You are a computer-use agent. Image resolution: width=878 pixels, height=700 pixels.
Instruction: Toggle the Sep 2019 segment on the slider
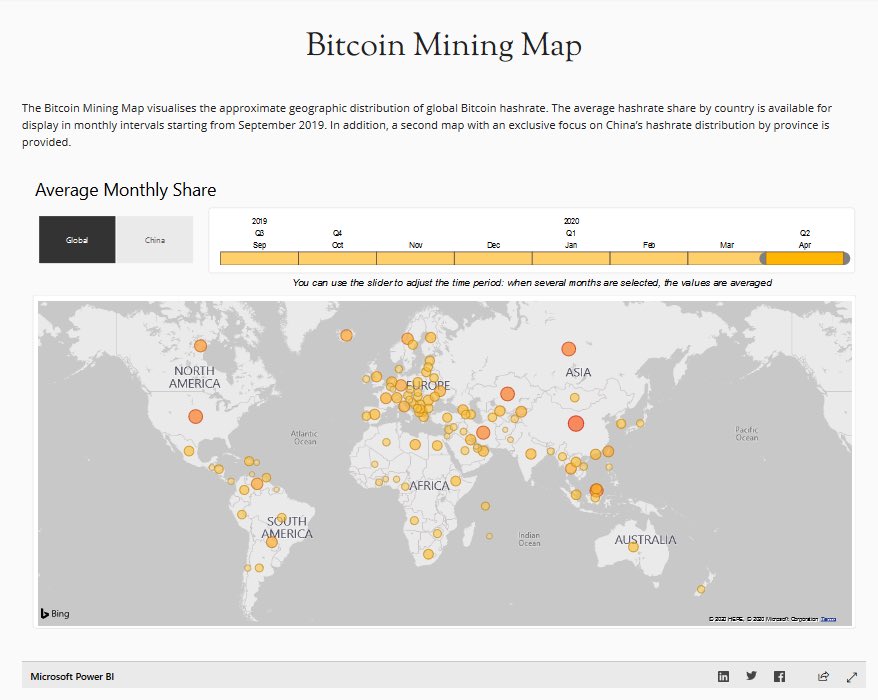[x=257, y=257]
